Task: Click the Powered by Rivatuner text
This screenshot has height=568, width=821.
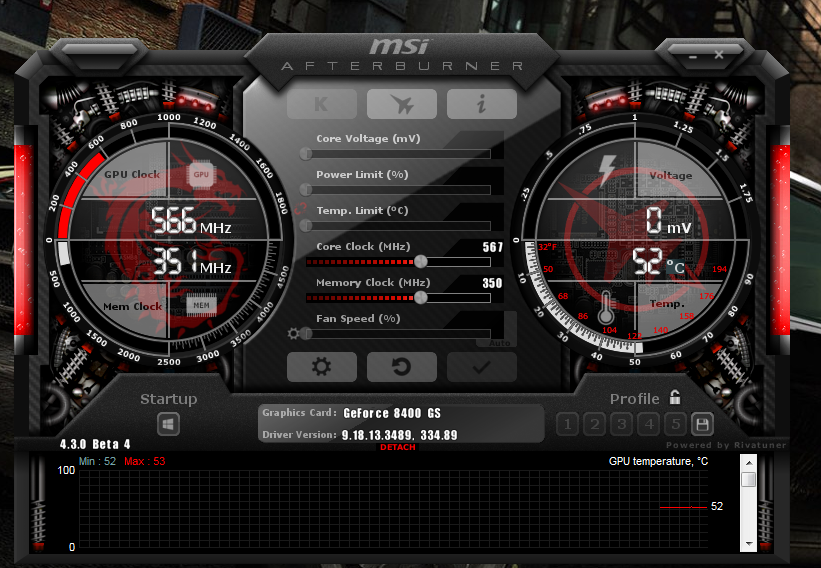Action: [x=726, y=445]
